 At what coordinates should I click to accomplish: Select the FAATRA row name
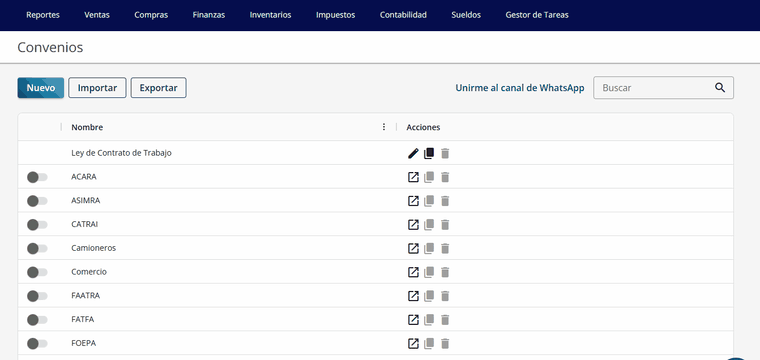coord(86,296)
